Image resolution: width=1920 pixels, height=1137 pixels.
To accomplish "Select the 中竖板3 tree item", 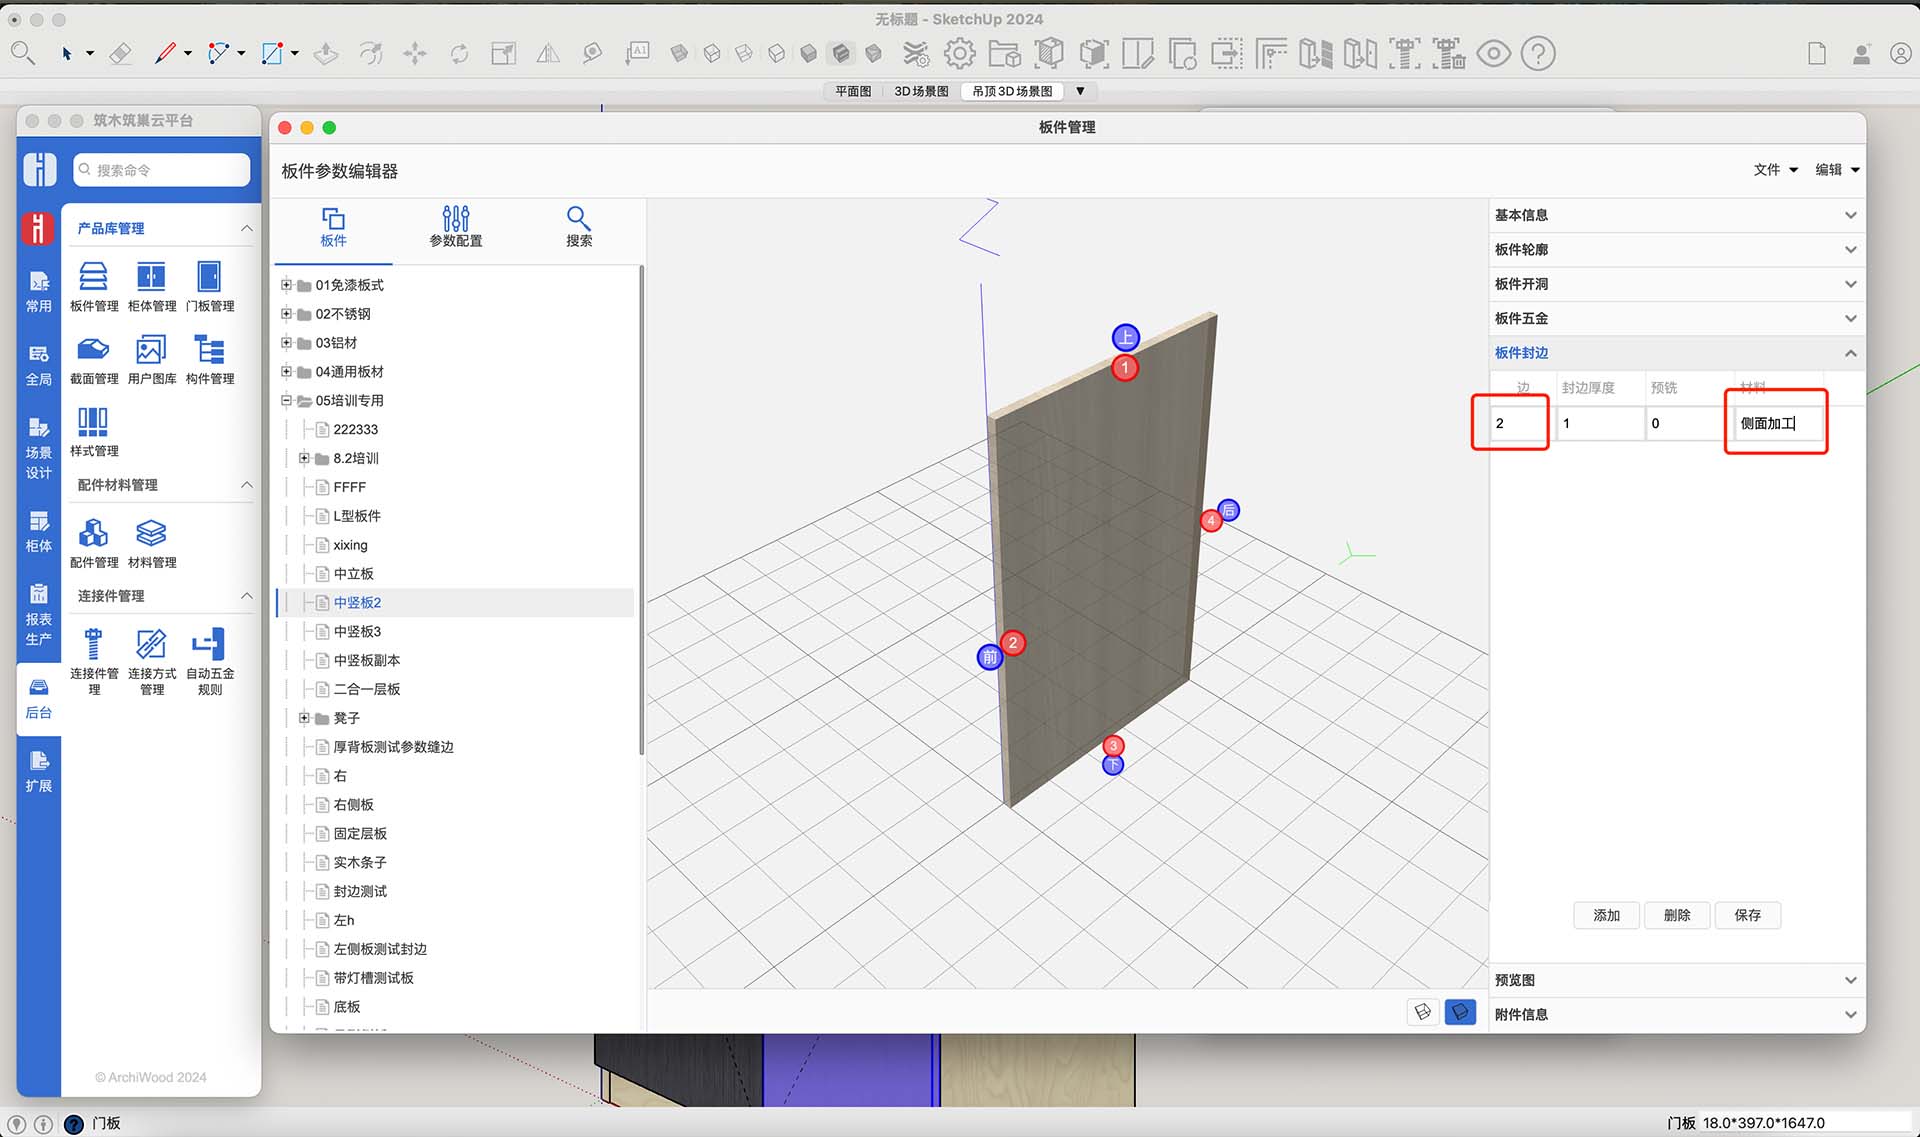I will [357, 632].
